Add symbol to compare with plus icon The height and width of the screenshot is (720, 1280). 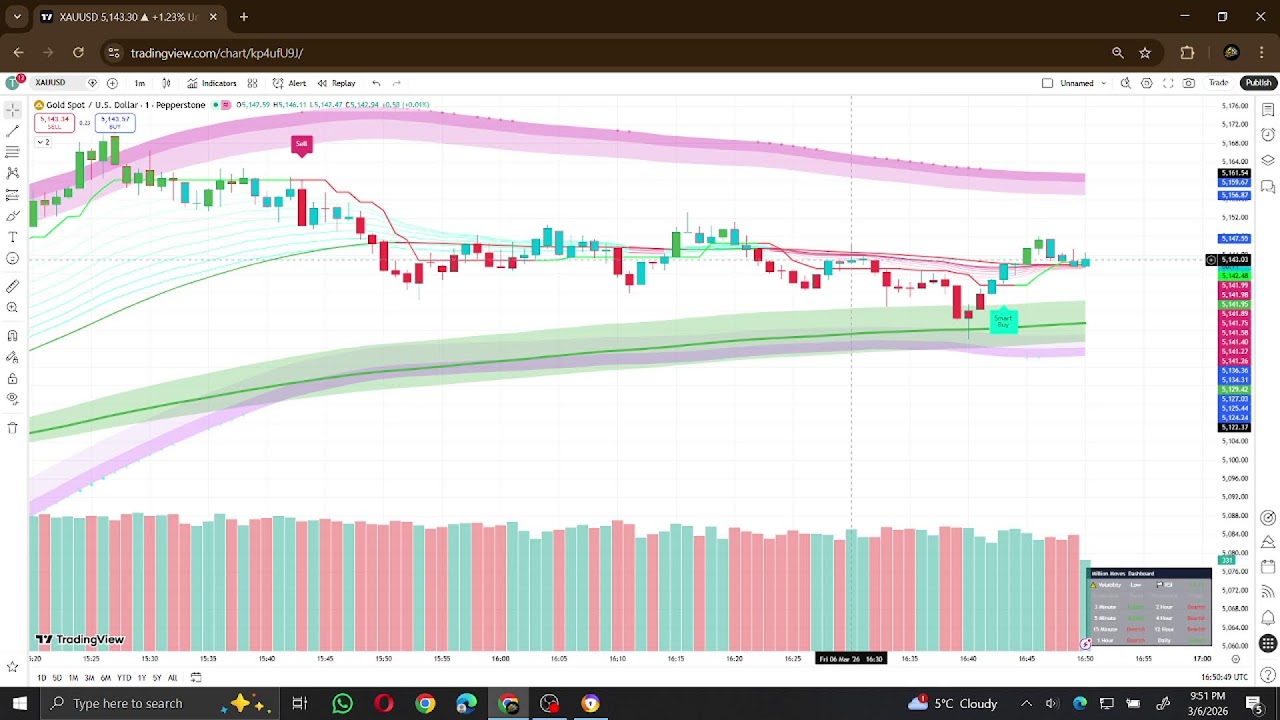point(112,83)
